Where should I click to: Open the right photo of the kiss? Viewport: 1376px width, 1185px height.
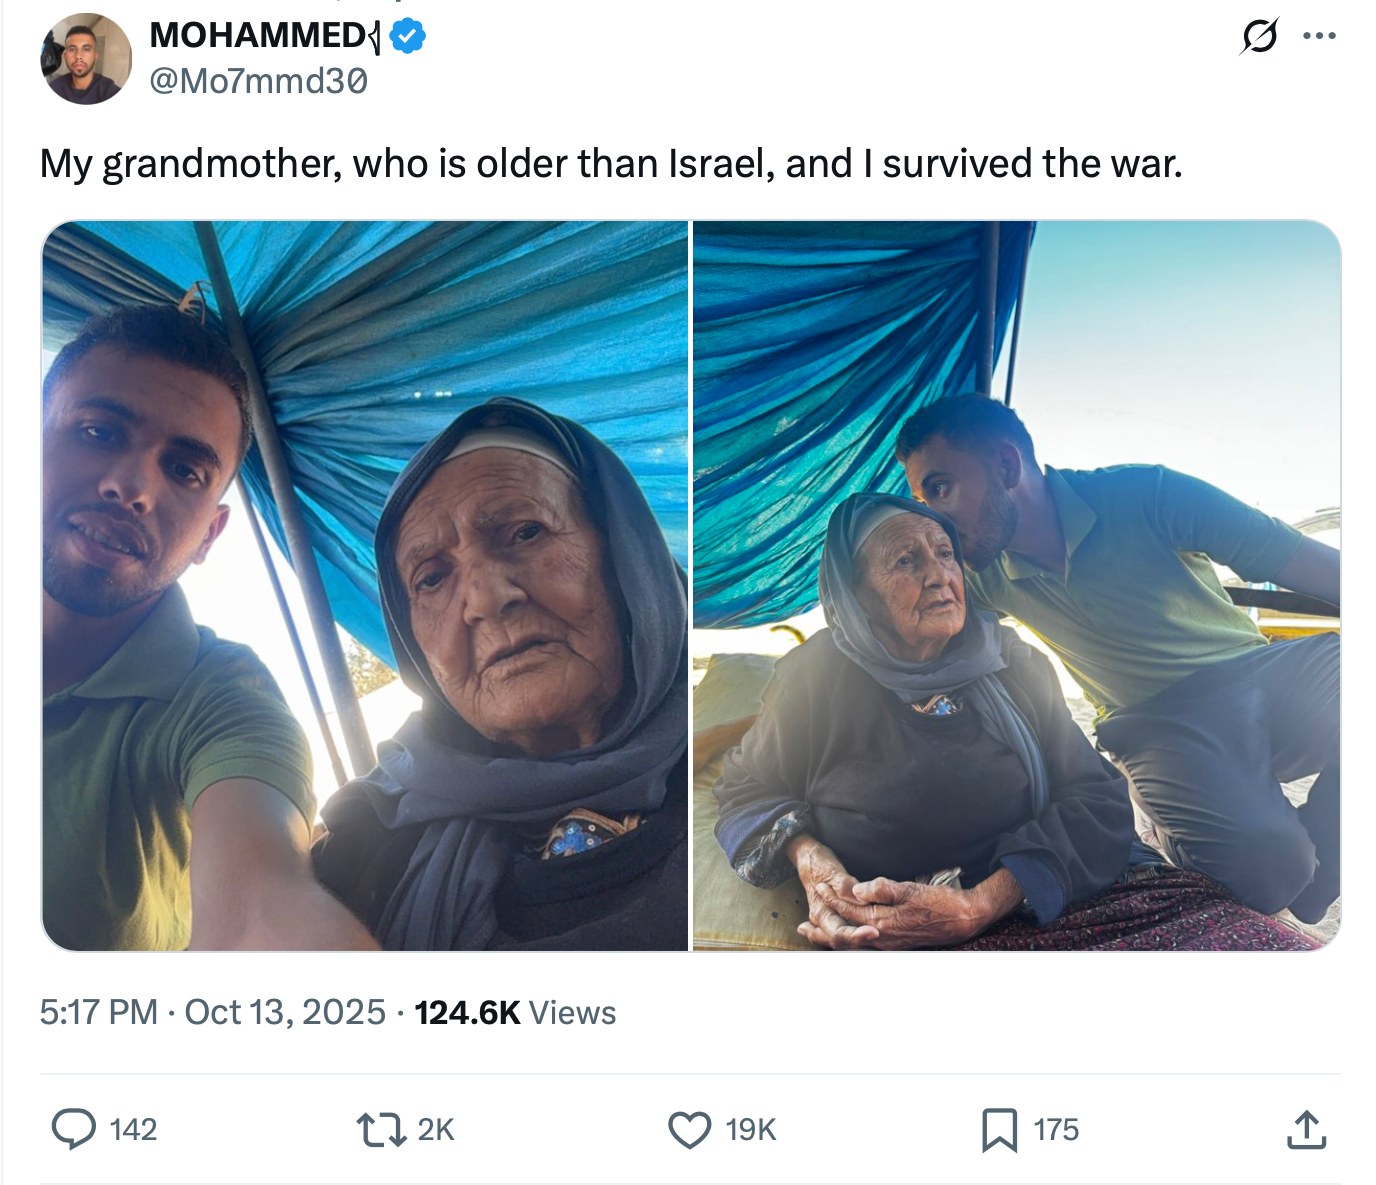[x=1016, y=585]
